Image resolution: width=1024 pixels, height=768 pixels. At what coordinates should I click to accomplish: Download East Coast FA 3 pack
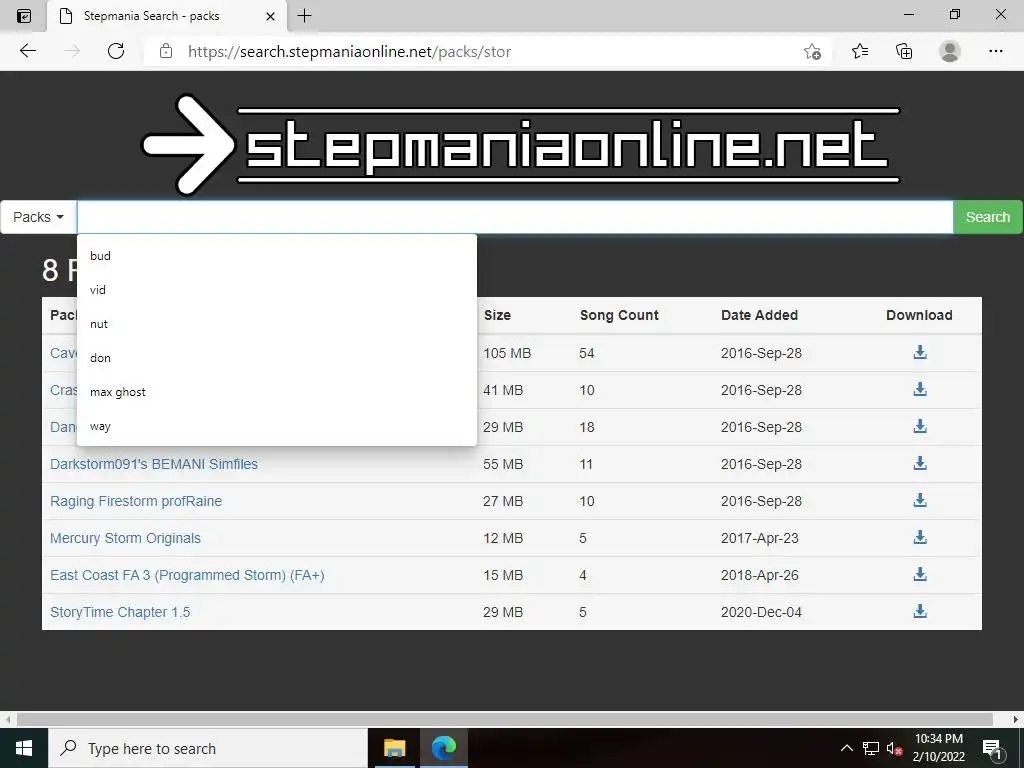(920, 575)
